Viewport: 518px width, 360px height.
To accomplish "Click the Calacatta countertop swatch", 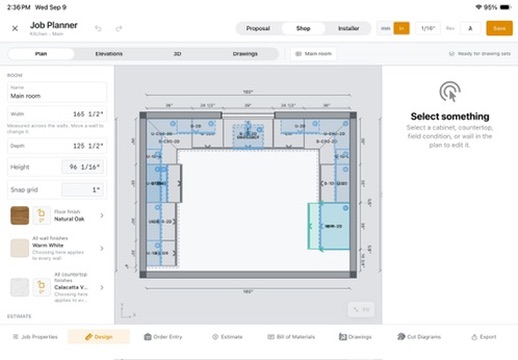I will tap(20, 287).
